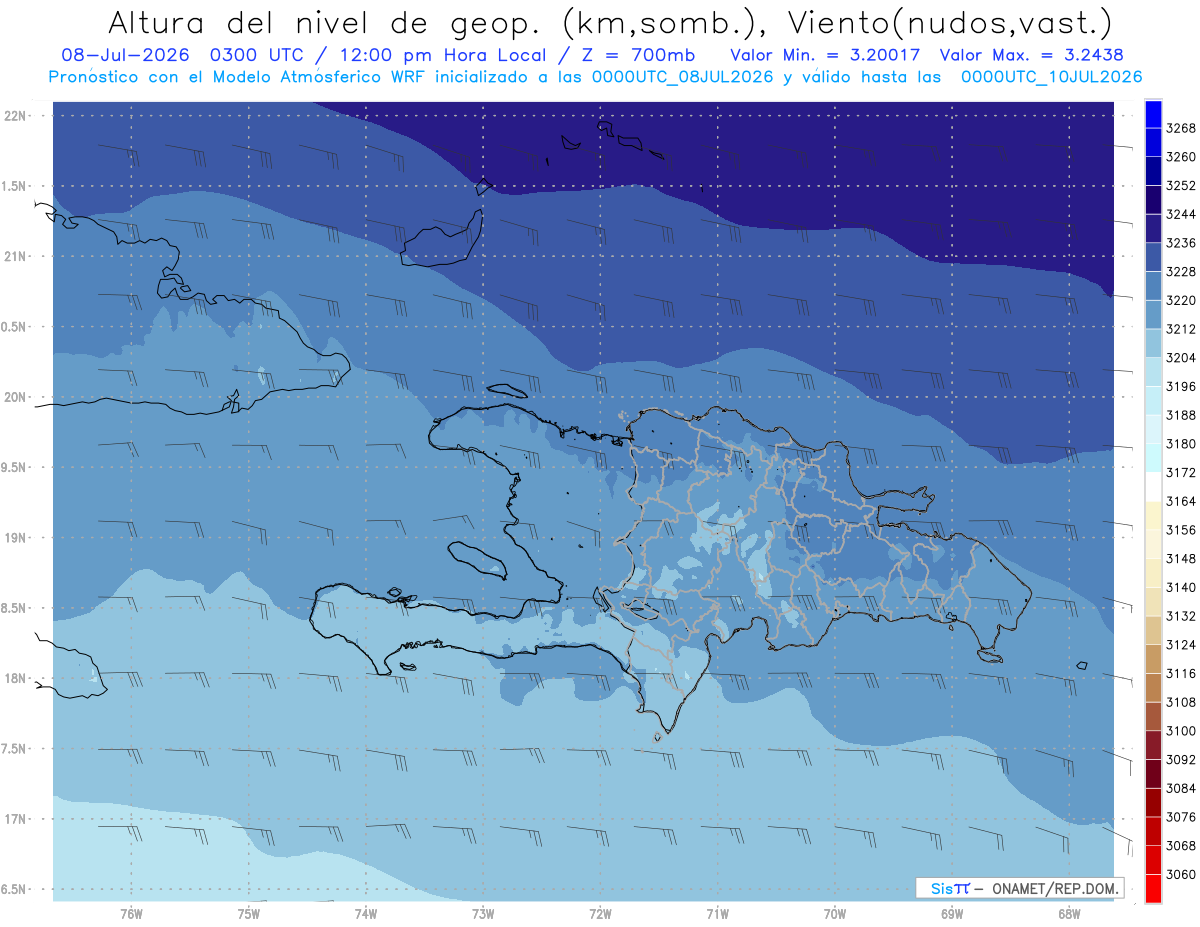
Task: Select the '3252' color bar value
Action: (1181, 186)
